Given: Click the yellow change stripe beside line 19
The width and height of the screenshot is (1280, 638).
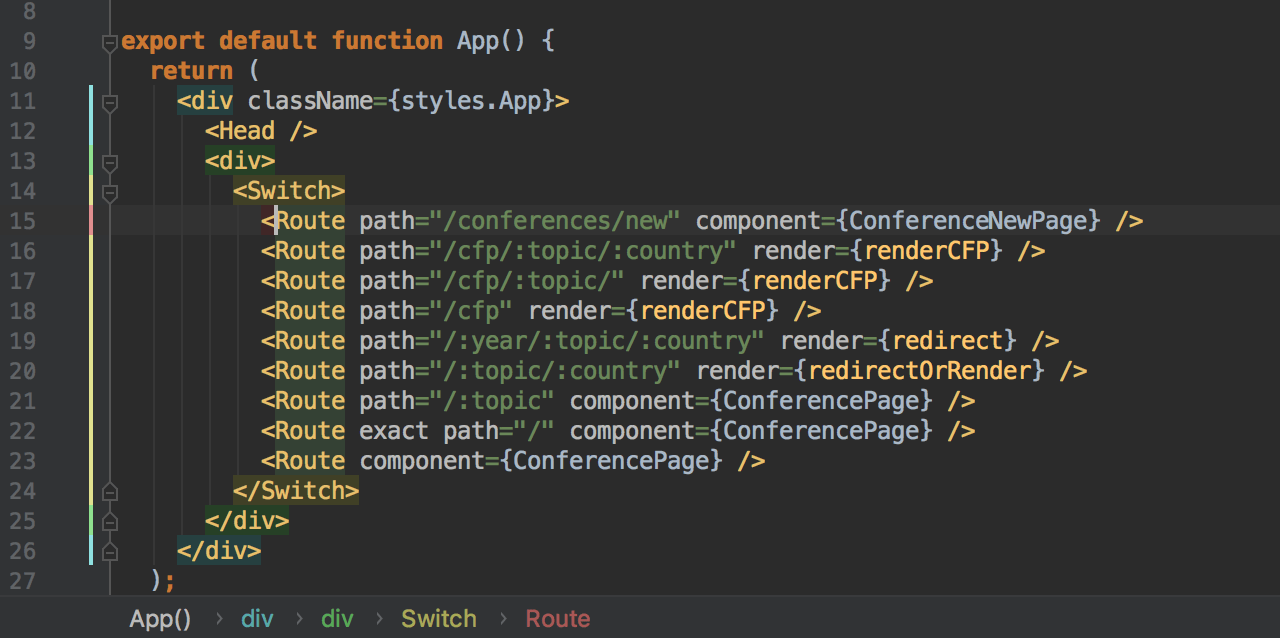Looking at the screenshot, I should coord(91,341).
